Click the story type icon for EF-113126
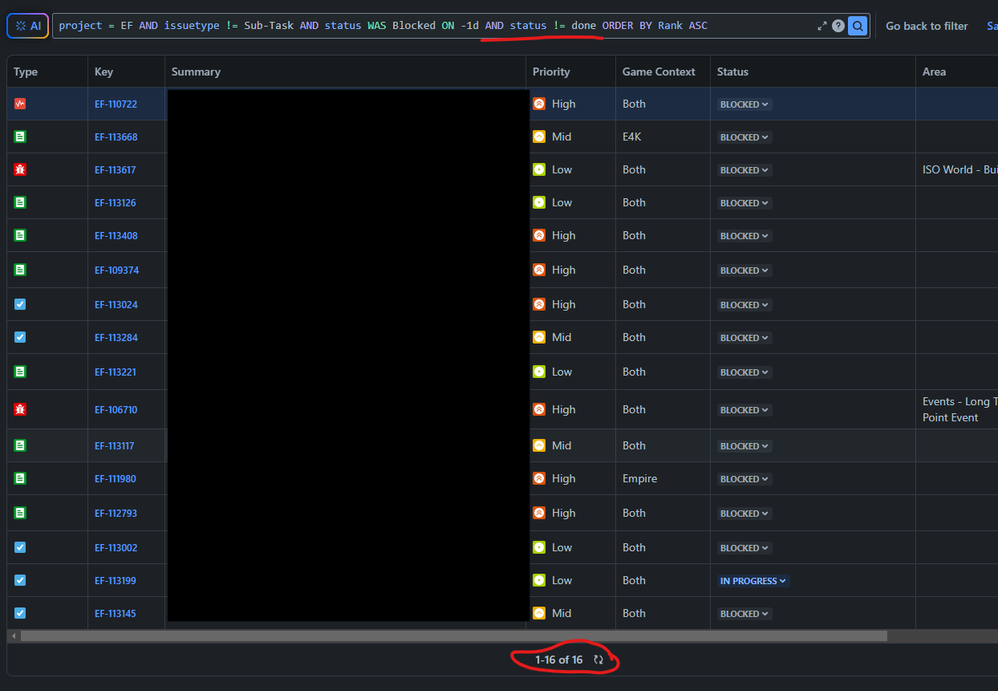This screenshot has height=691, width=998. [x=20, y=202]
